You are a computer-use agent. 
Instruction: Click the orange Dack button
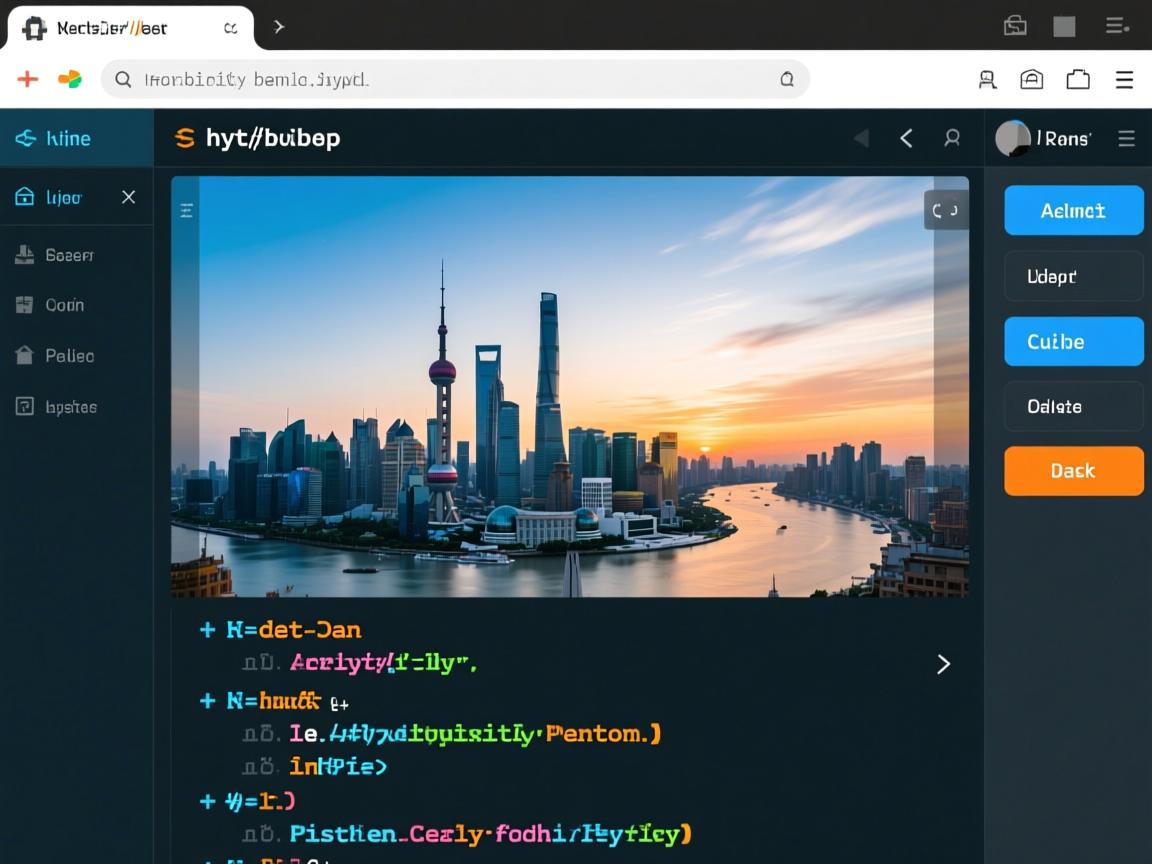point(1073,471)
